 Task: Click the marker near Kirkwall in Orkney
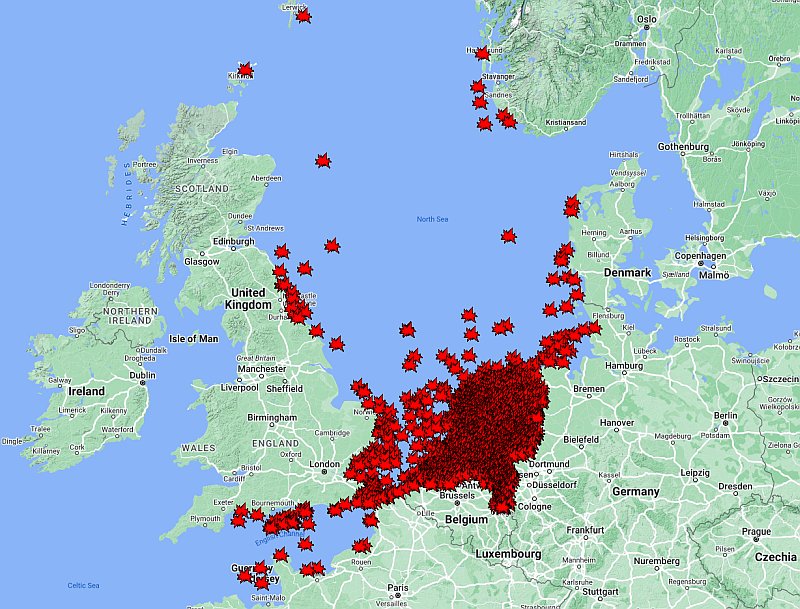point(245,68)
